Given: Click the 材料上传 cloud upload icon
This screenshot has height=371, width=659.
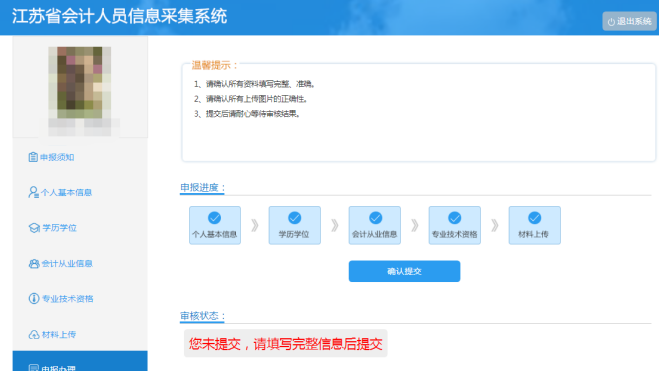Looking at the screenshot, I should pos(34,334).
